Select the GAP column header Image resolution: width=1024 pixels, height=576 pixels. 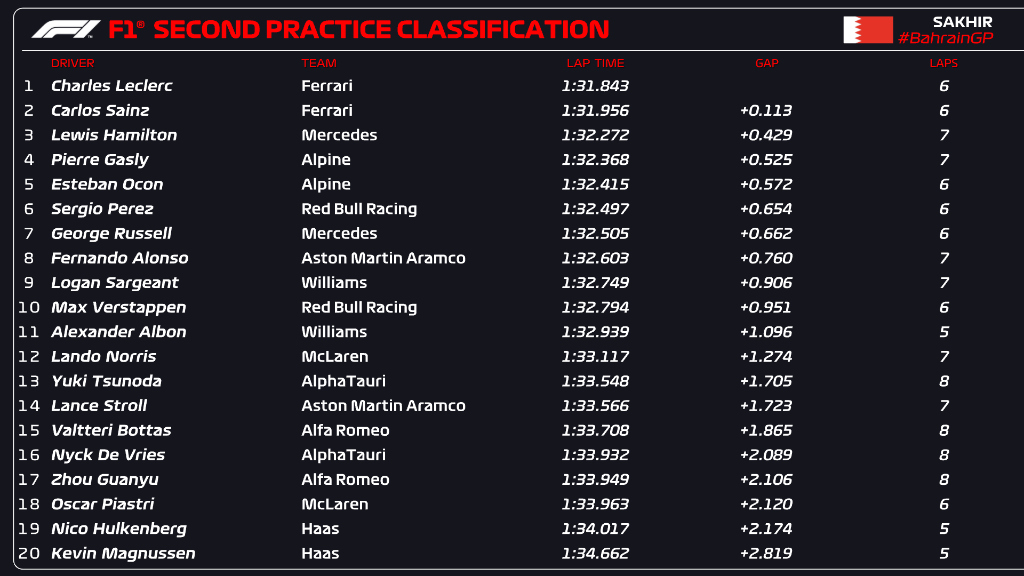coord(767,63)
